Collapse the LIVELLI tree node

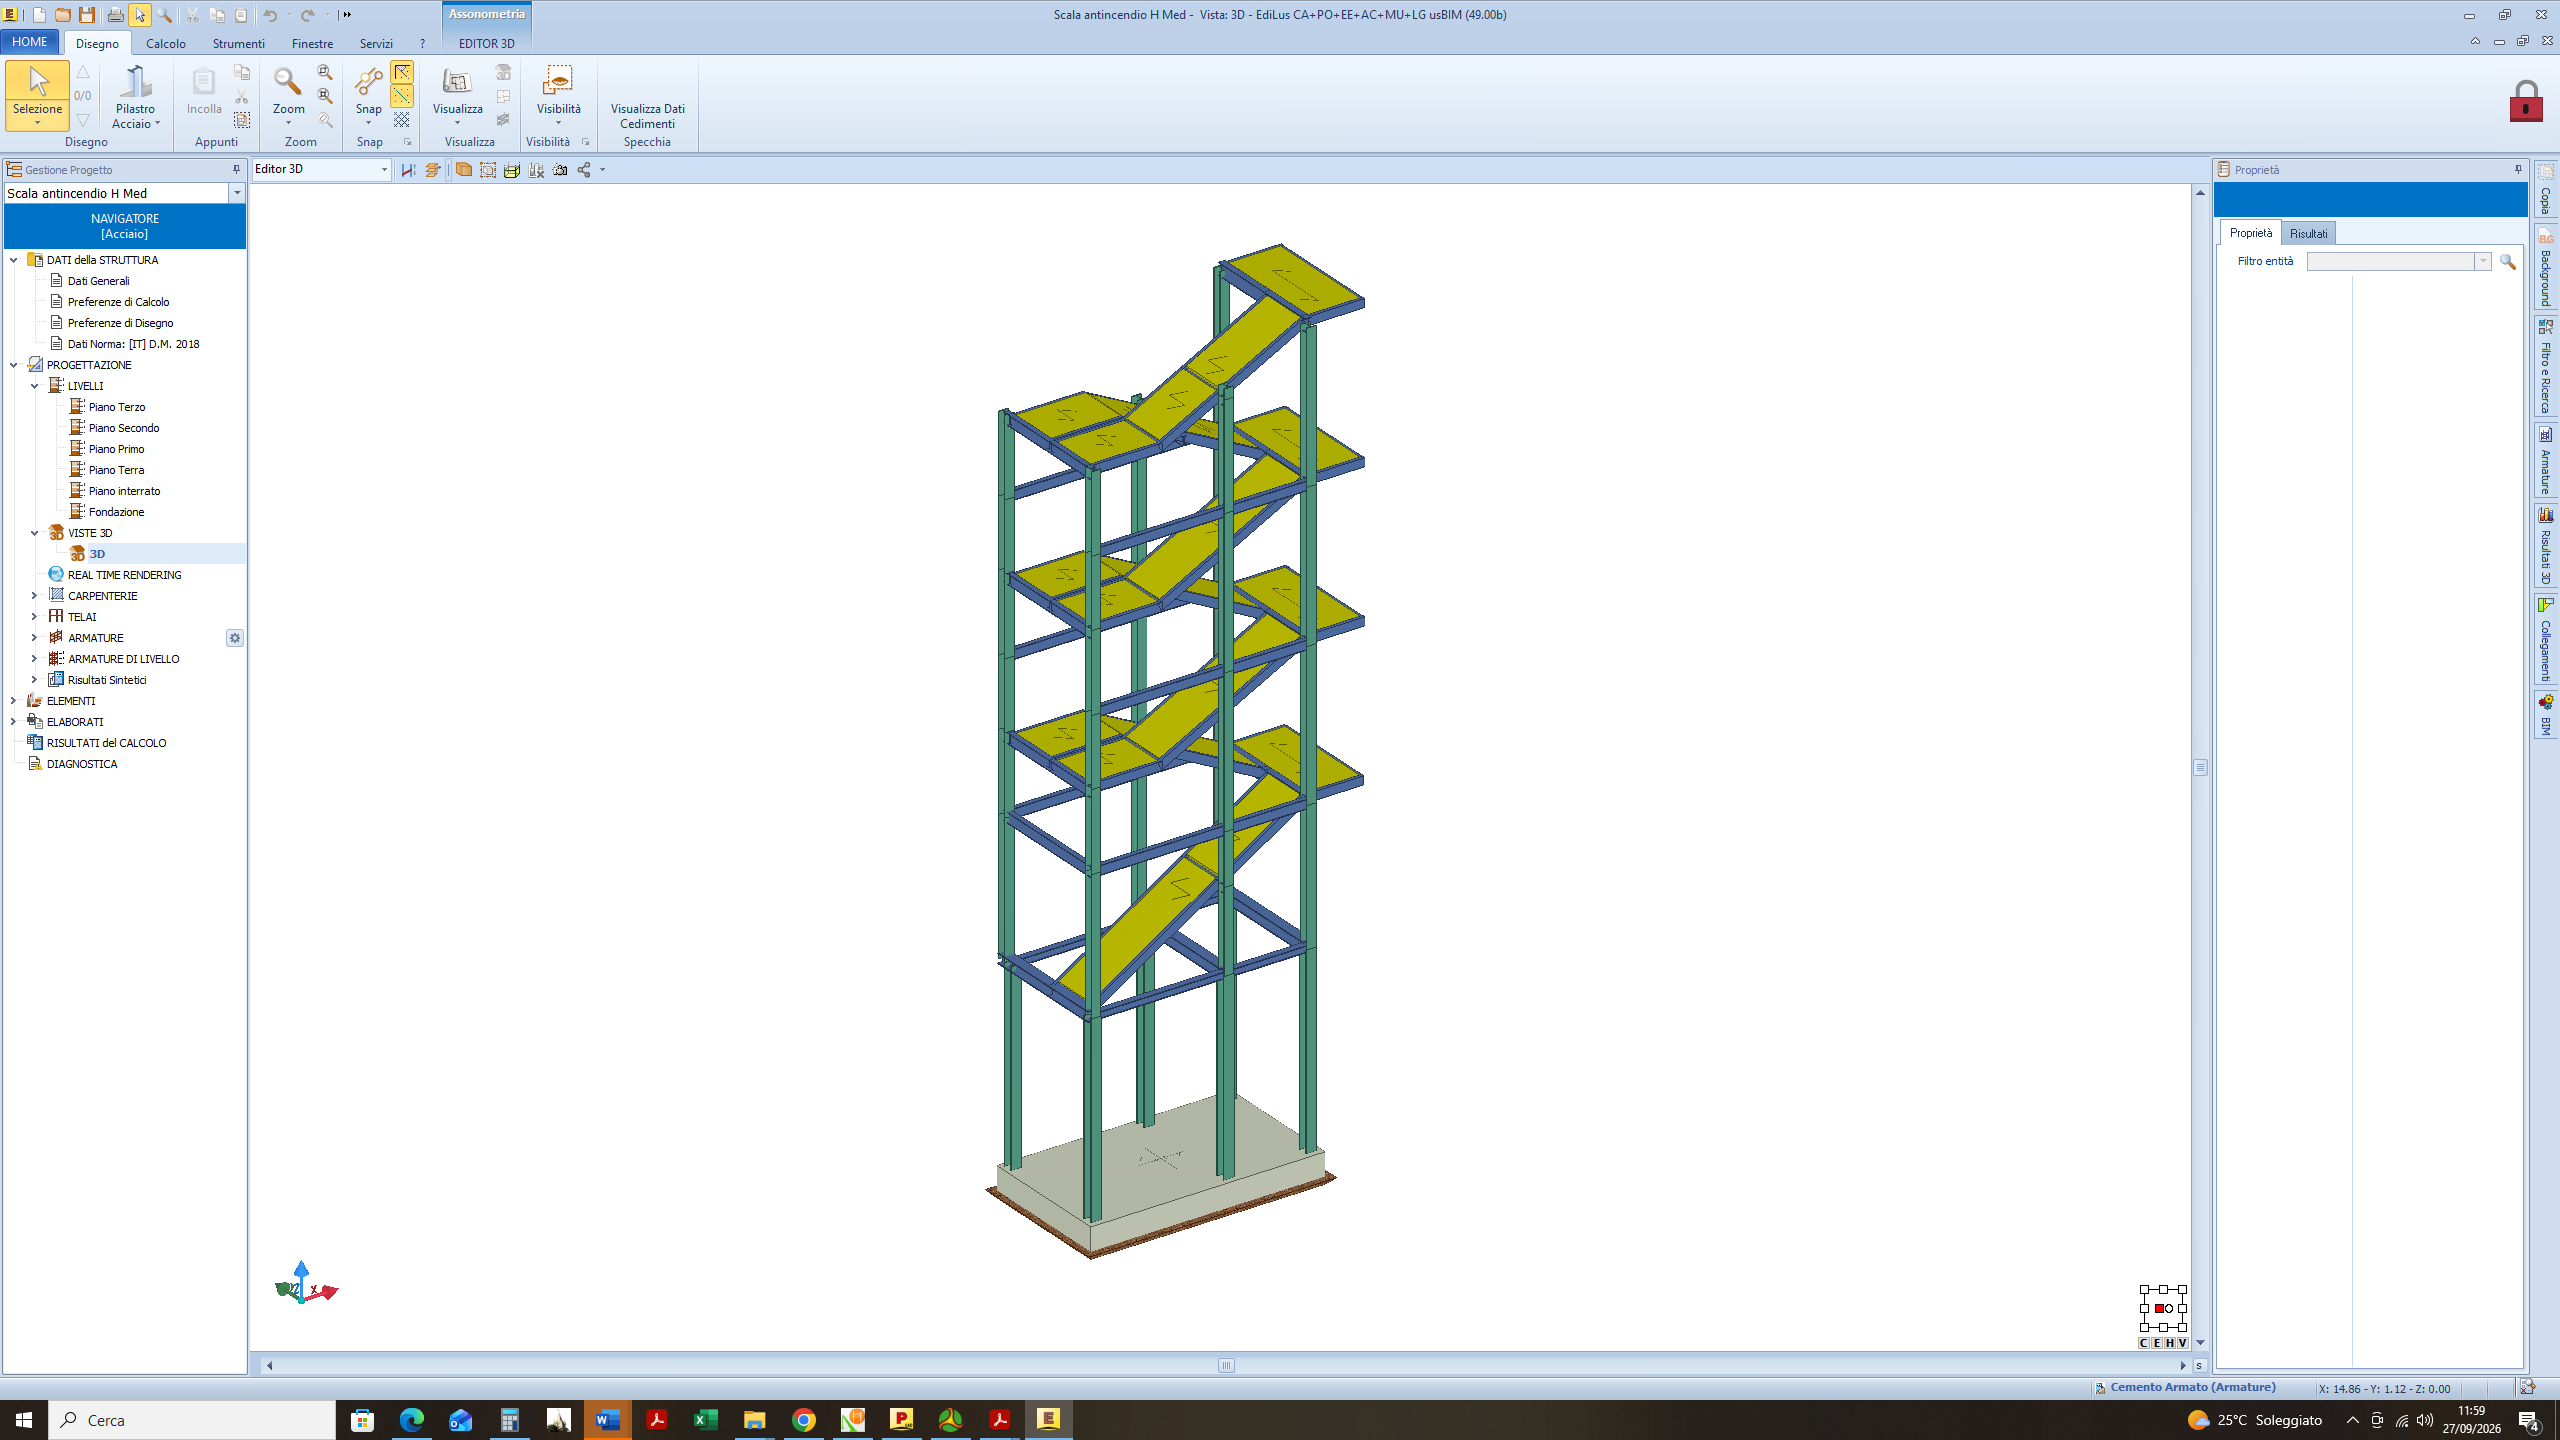click(x=34, y=386)
